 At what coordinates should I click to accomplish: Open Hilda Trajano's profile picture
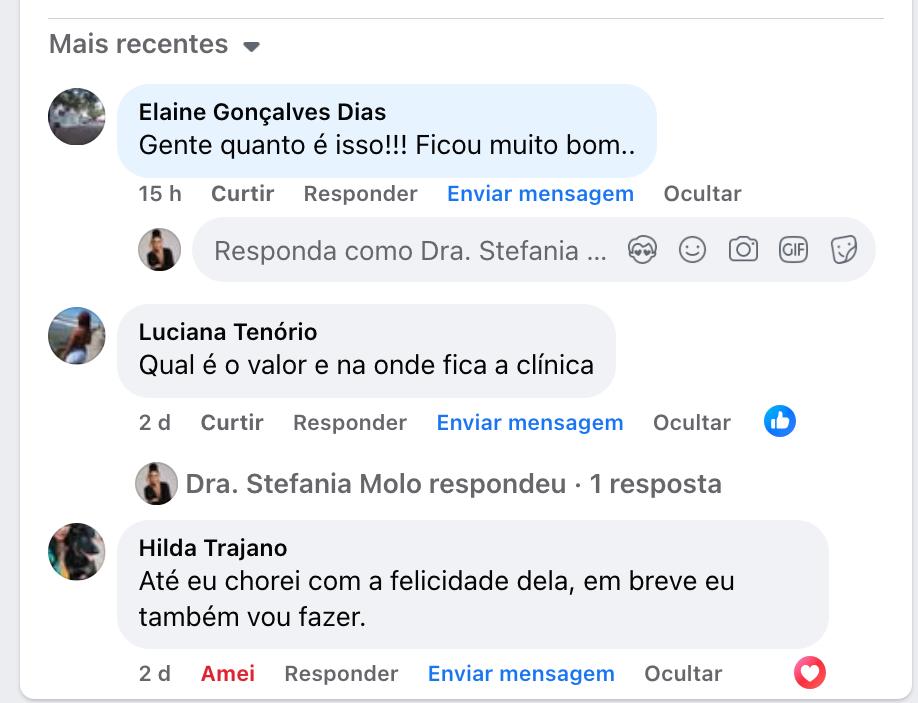pyautogui.click(x=77, y=552)
